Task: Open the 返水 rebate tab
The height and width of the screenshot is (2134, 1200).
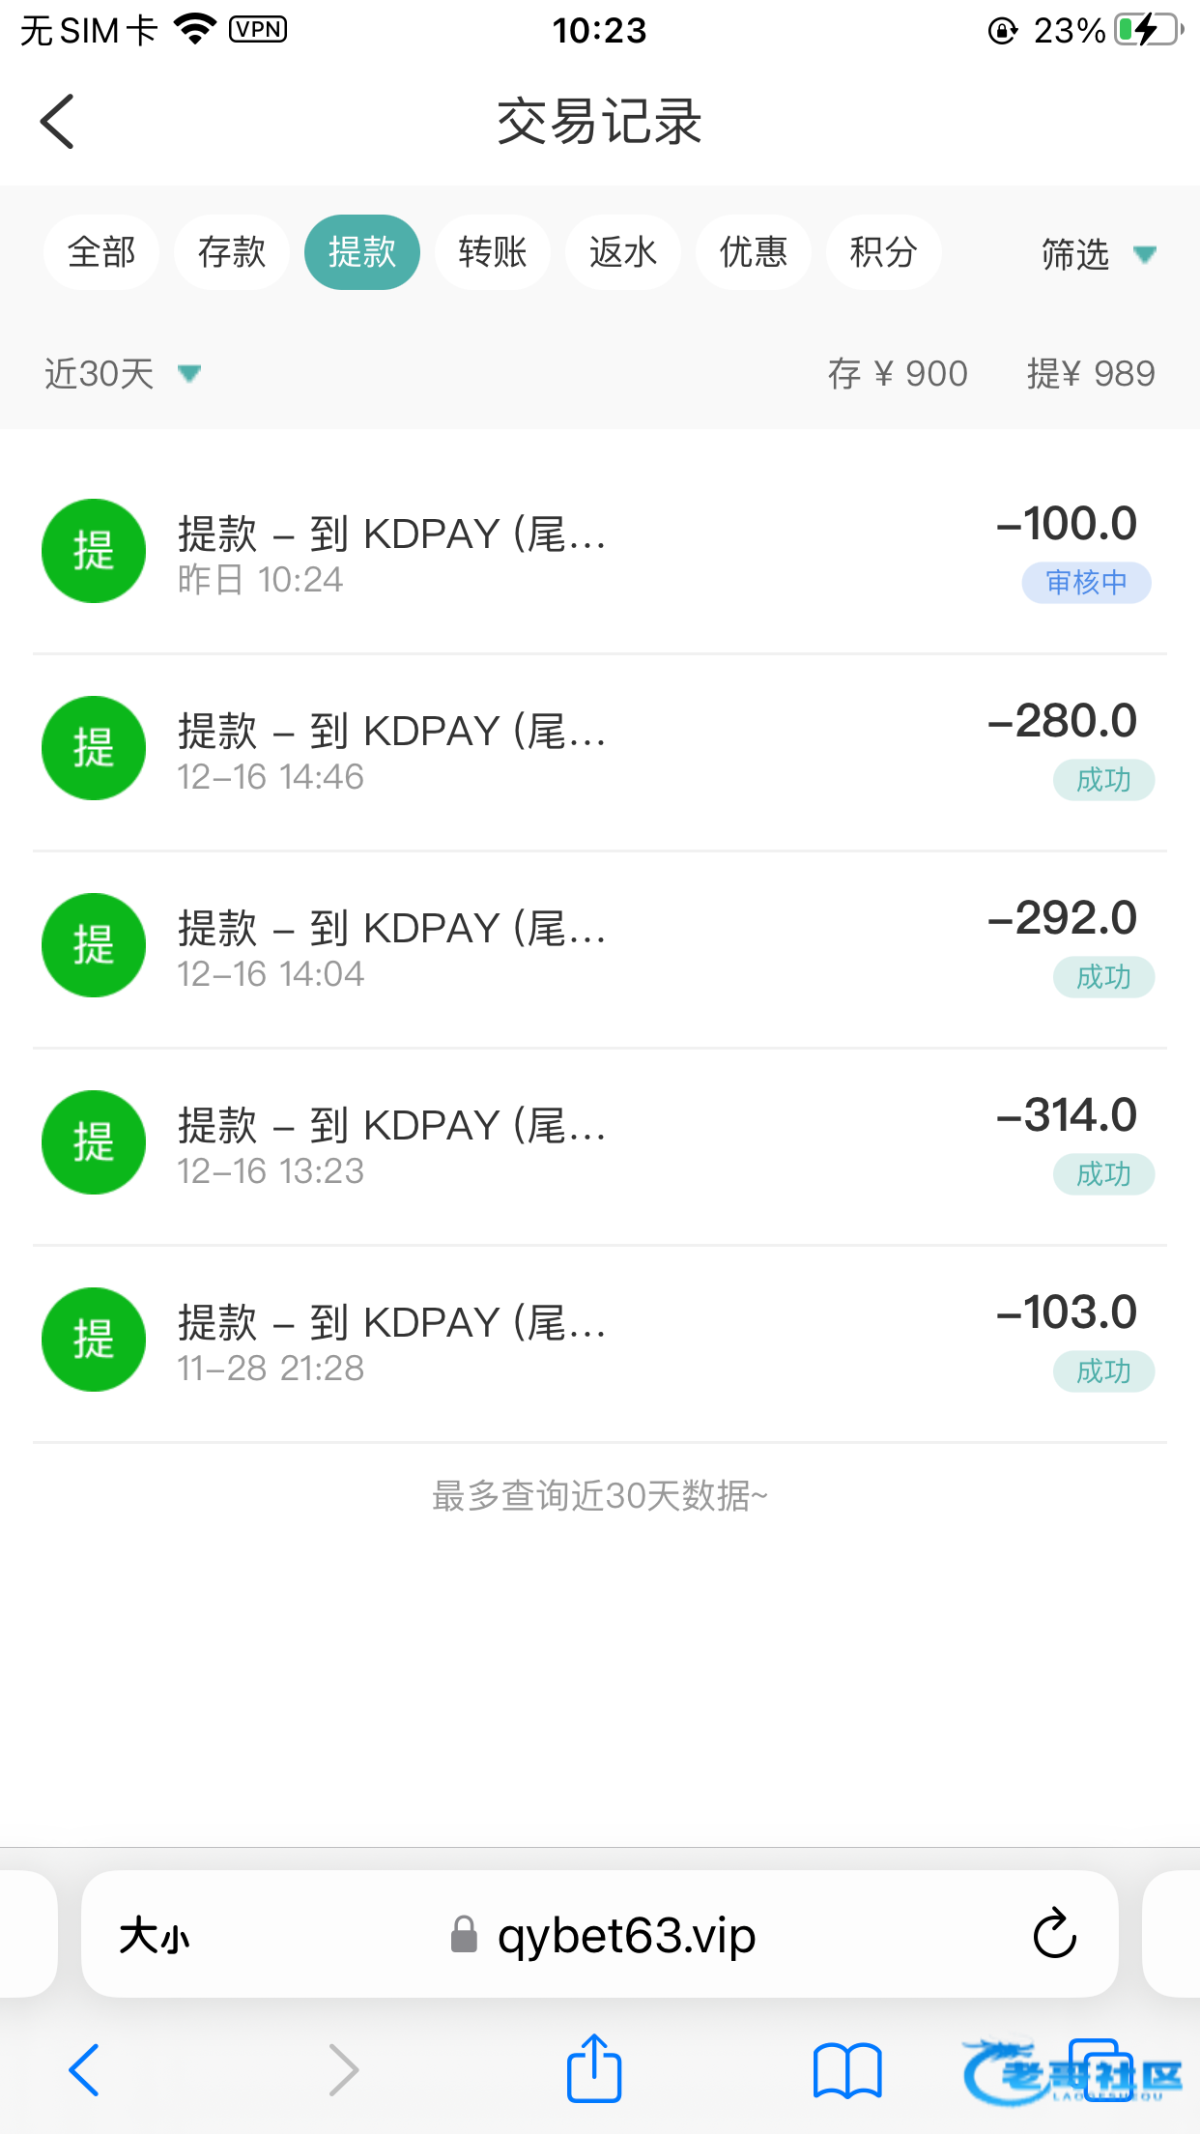Action: [x=622, y=252]
